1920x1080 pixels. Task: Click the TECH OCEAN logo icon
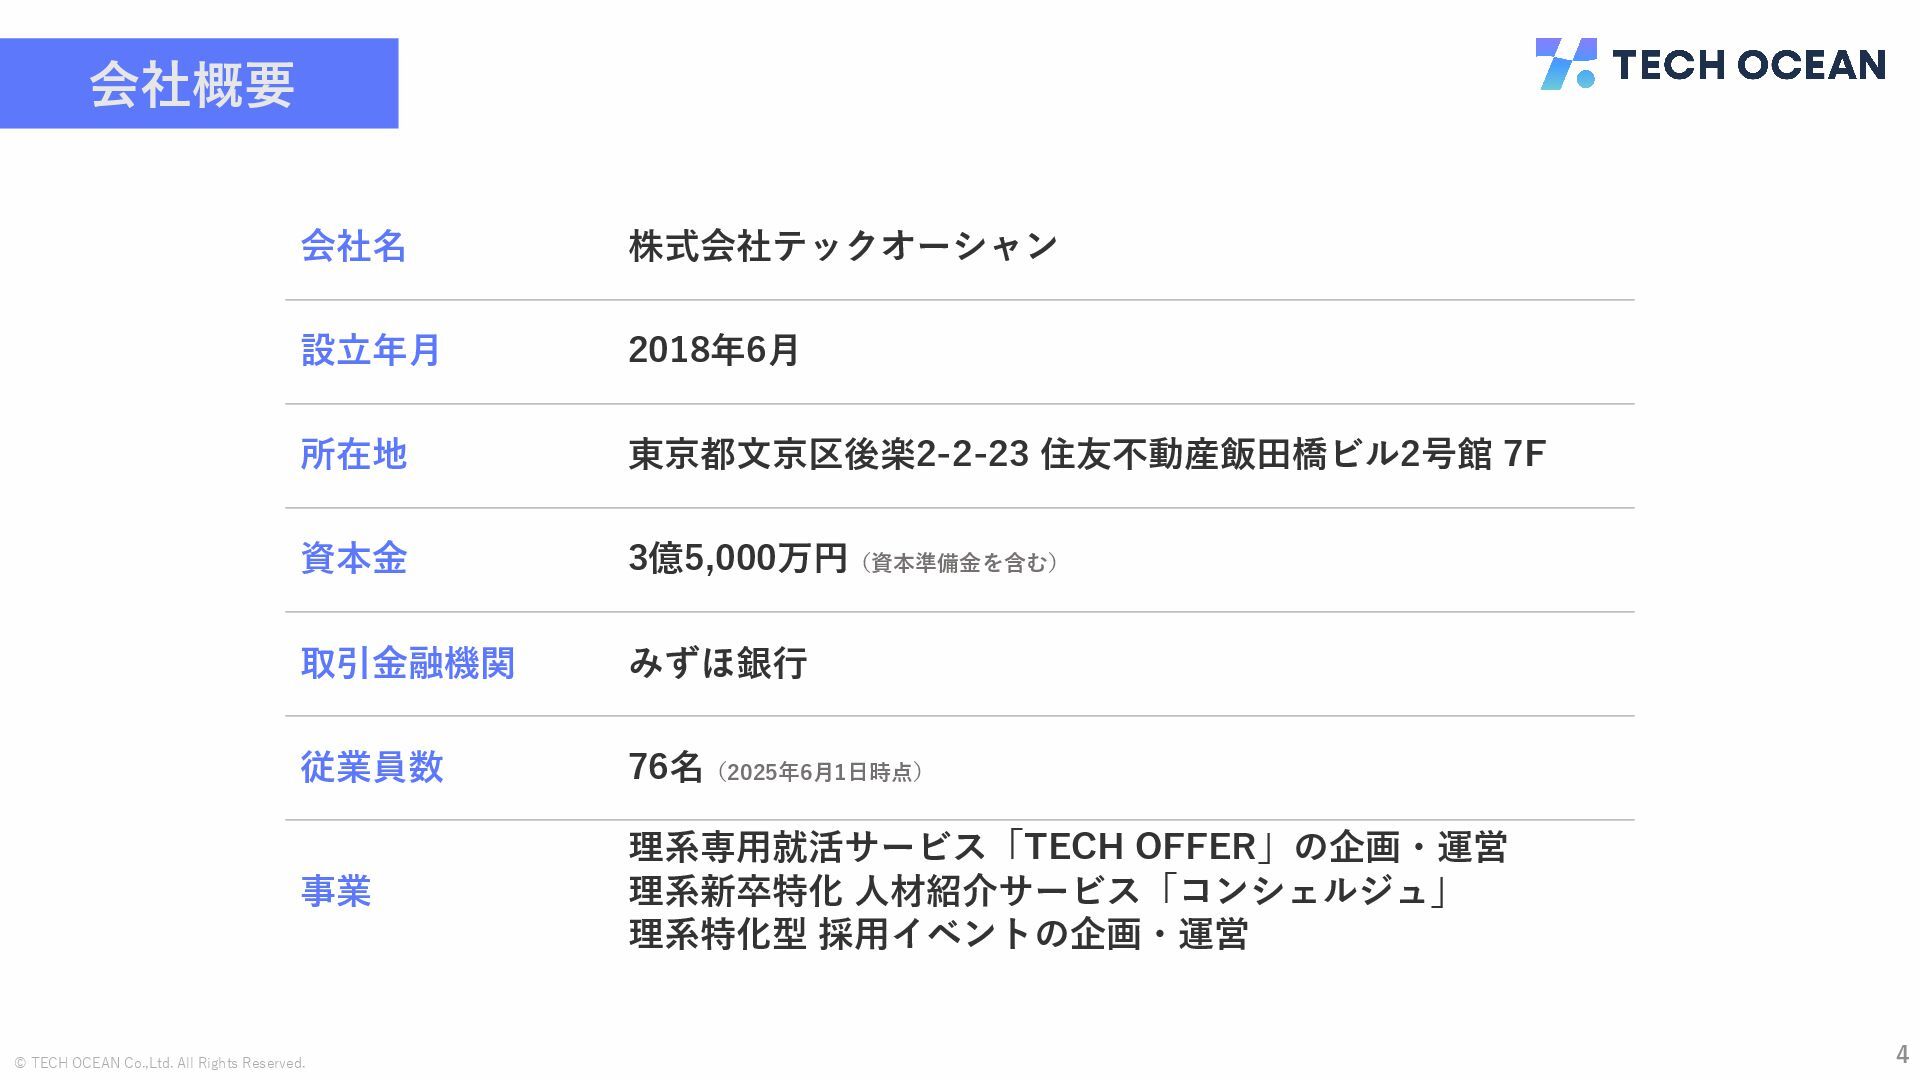pyautogui.click(x=1566, y=64)
